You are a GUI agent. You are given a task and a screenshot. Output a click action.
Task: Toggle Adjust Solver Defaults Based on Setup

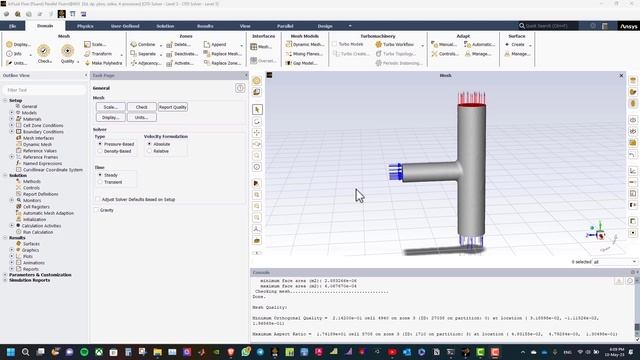tap(98, 200)
